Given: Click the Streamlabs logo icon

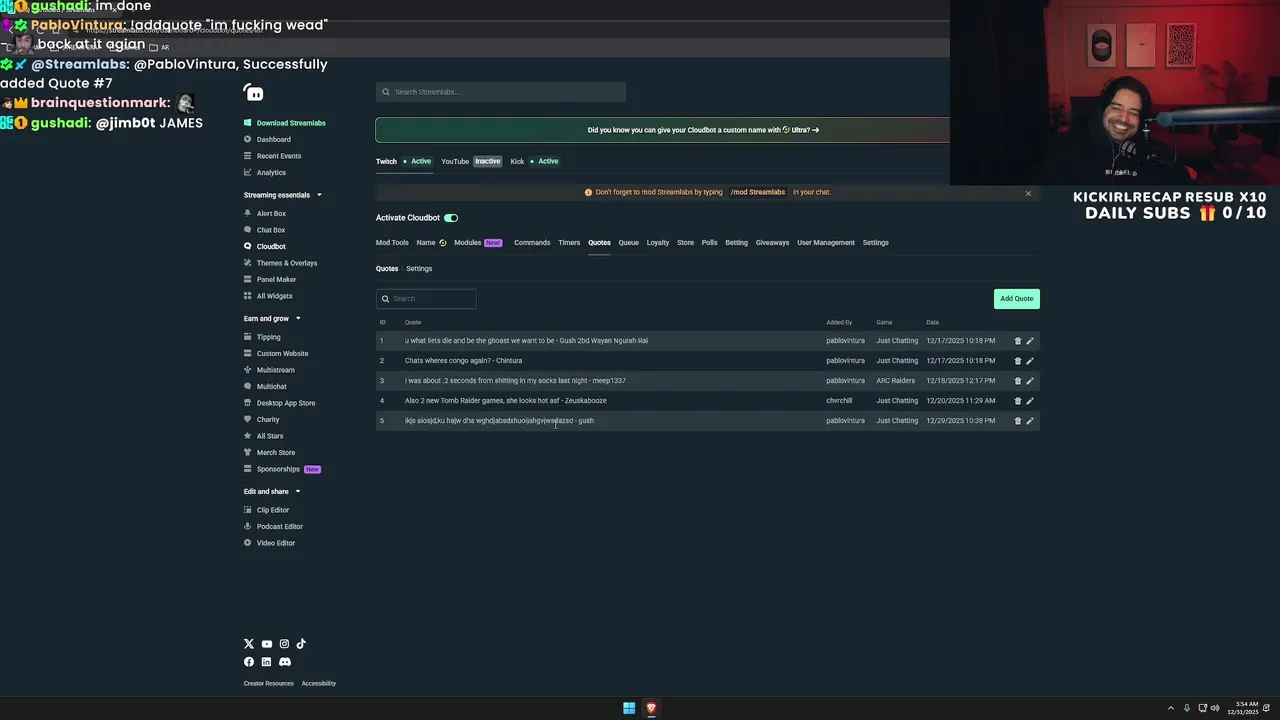Looking at the screenshot, I should (x=254, y=93).
